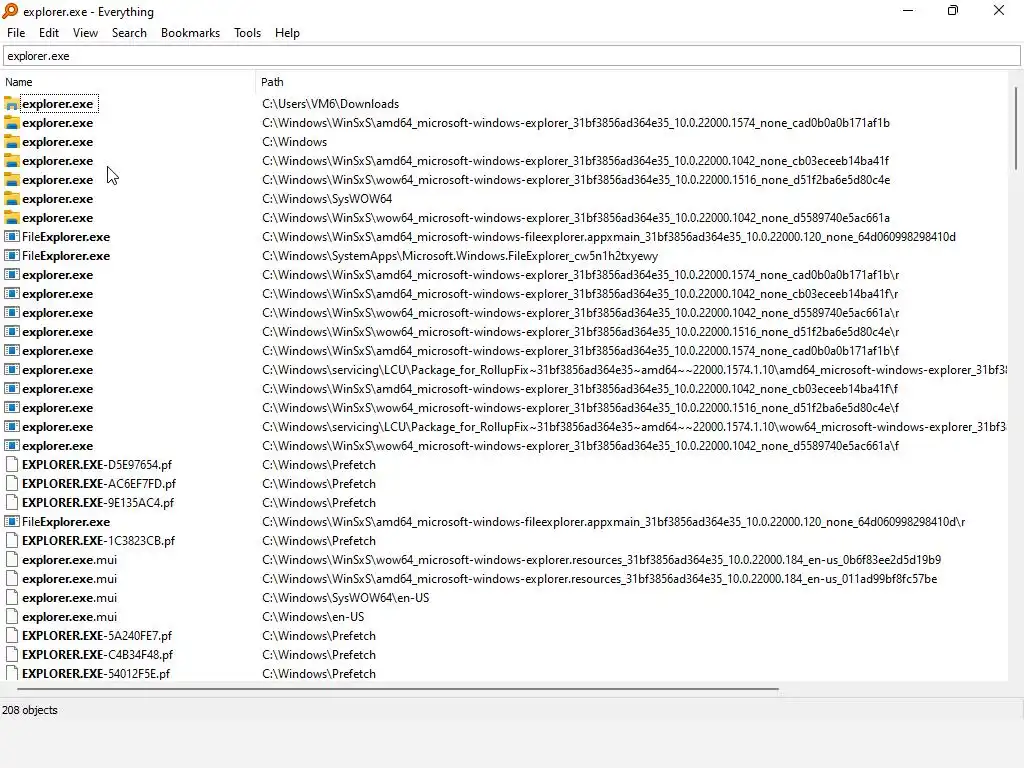Open the Search menu

(x=129, y=33)
